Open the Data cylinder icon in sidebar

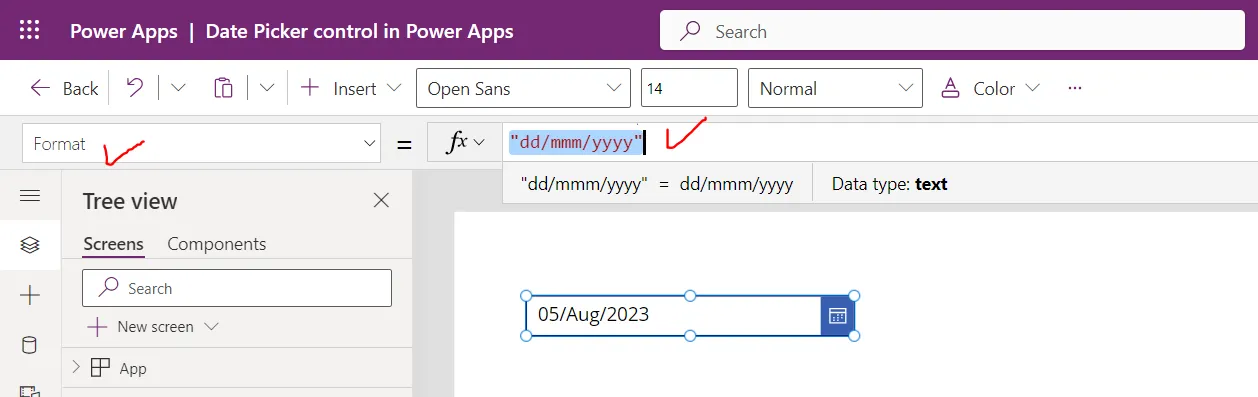pos(30,345)
